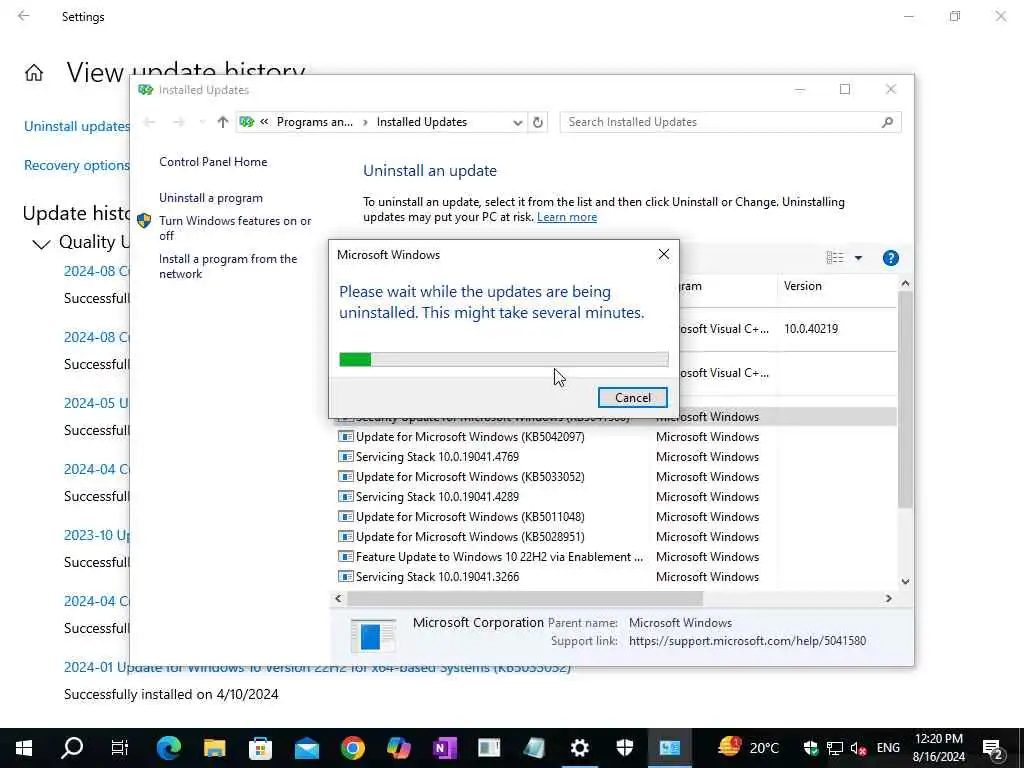This screenshot has height=768, width=1024.
Task: Open Uninstall a program
Action: [x=211, y=198]
